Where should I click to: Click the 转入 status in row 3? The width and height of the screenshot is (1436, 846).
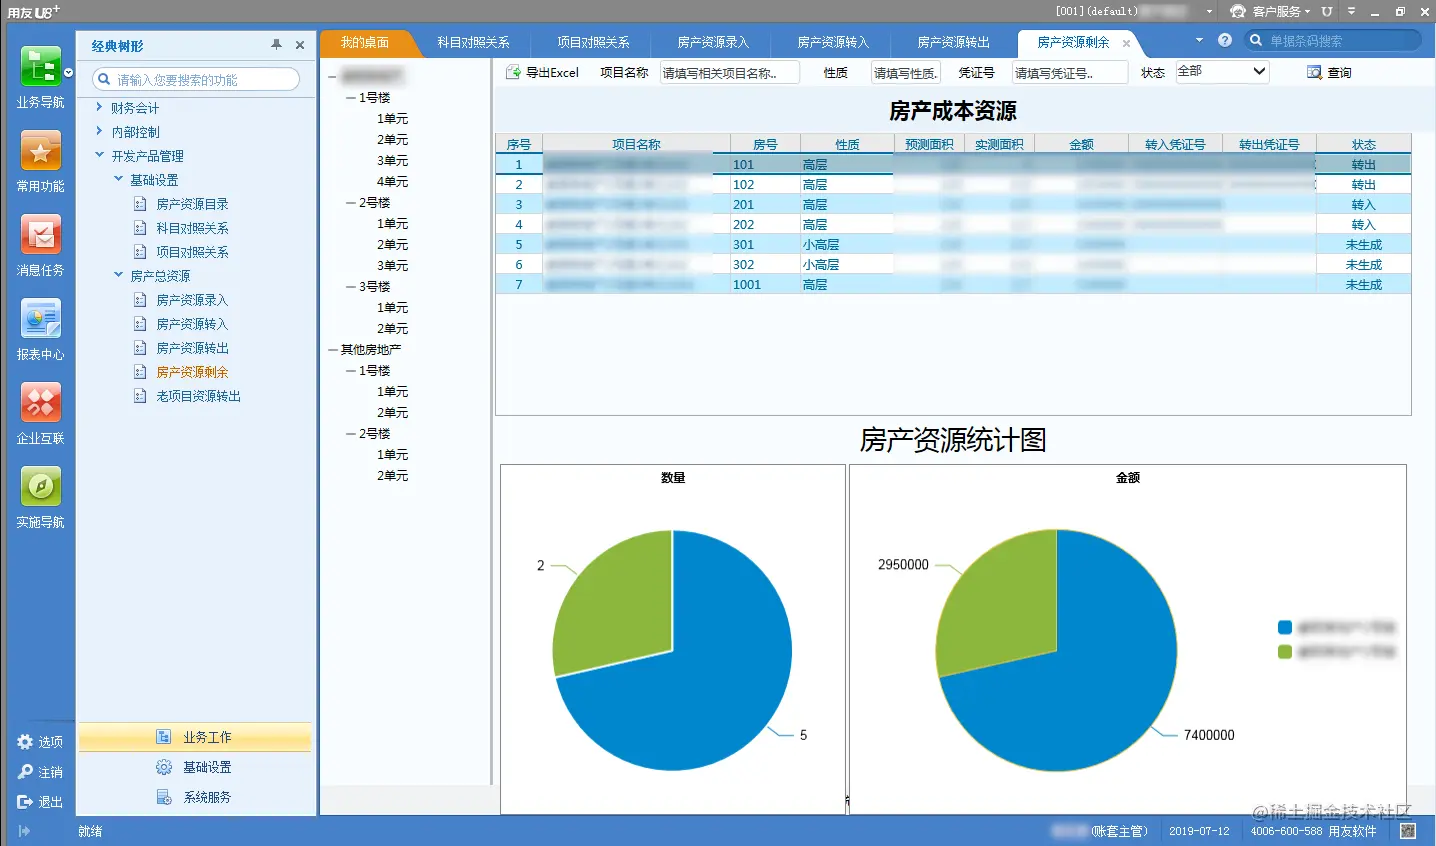pyautogui.click(x=1363, y=204)
